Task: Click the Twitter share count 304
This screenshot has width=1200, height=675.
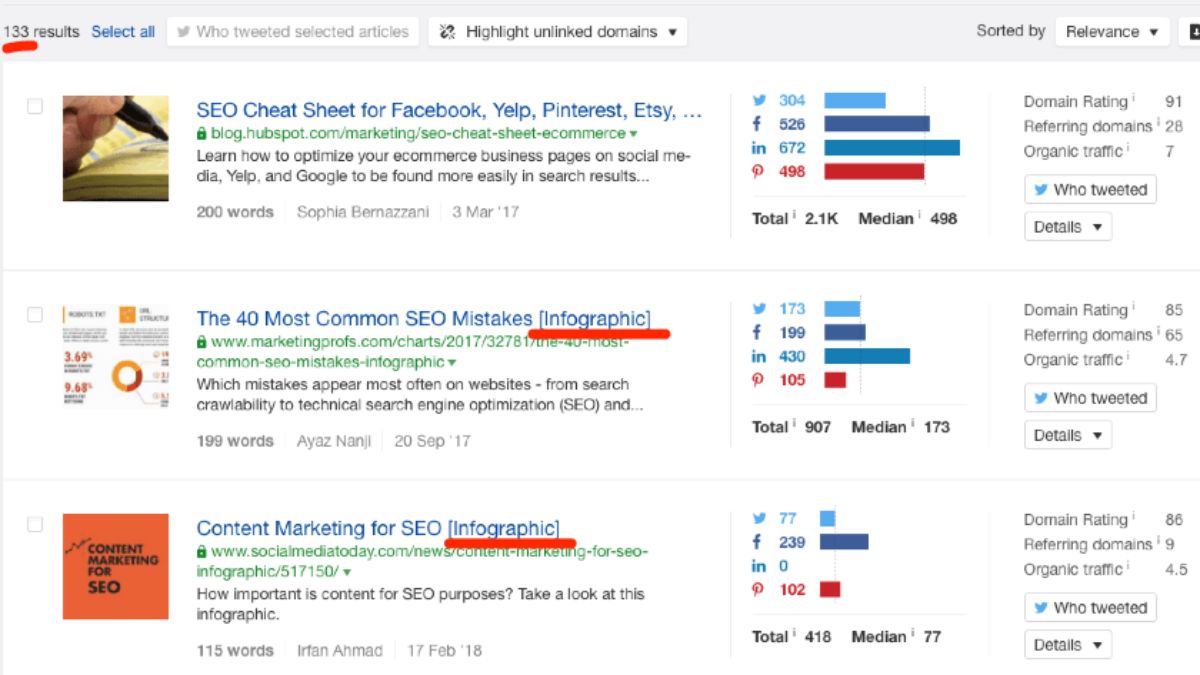Action: tap(792, 100)
